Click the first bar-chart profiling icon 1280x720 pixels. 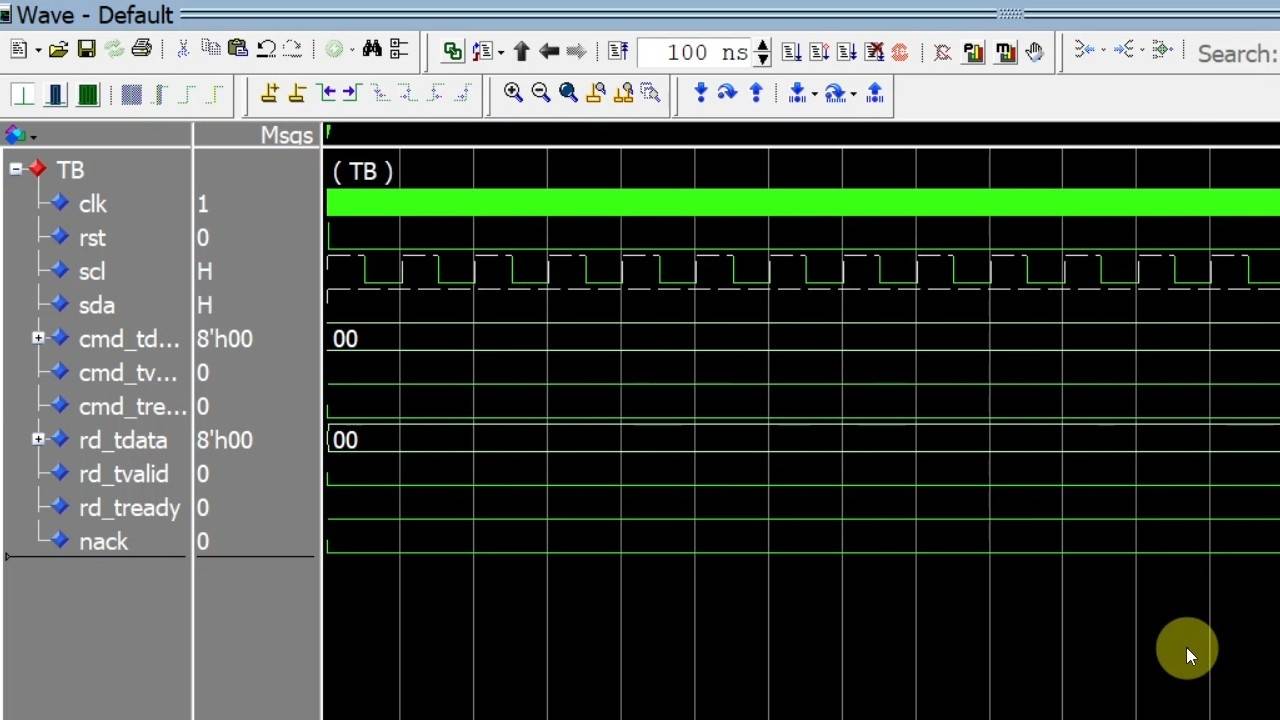pyautogui.click(x=972, y=52)
